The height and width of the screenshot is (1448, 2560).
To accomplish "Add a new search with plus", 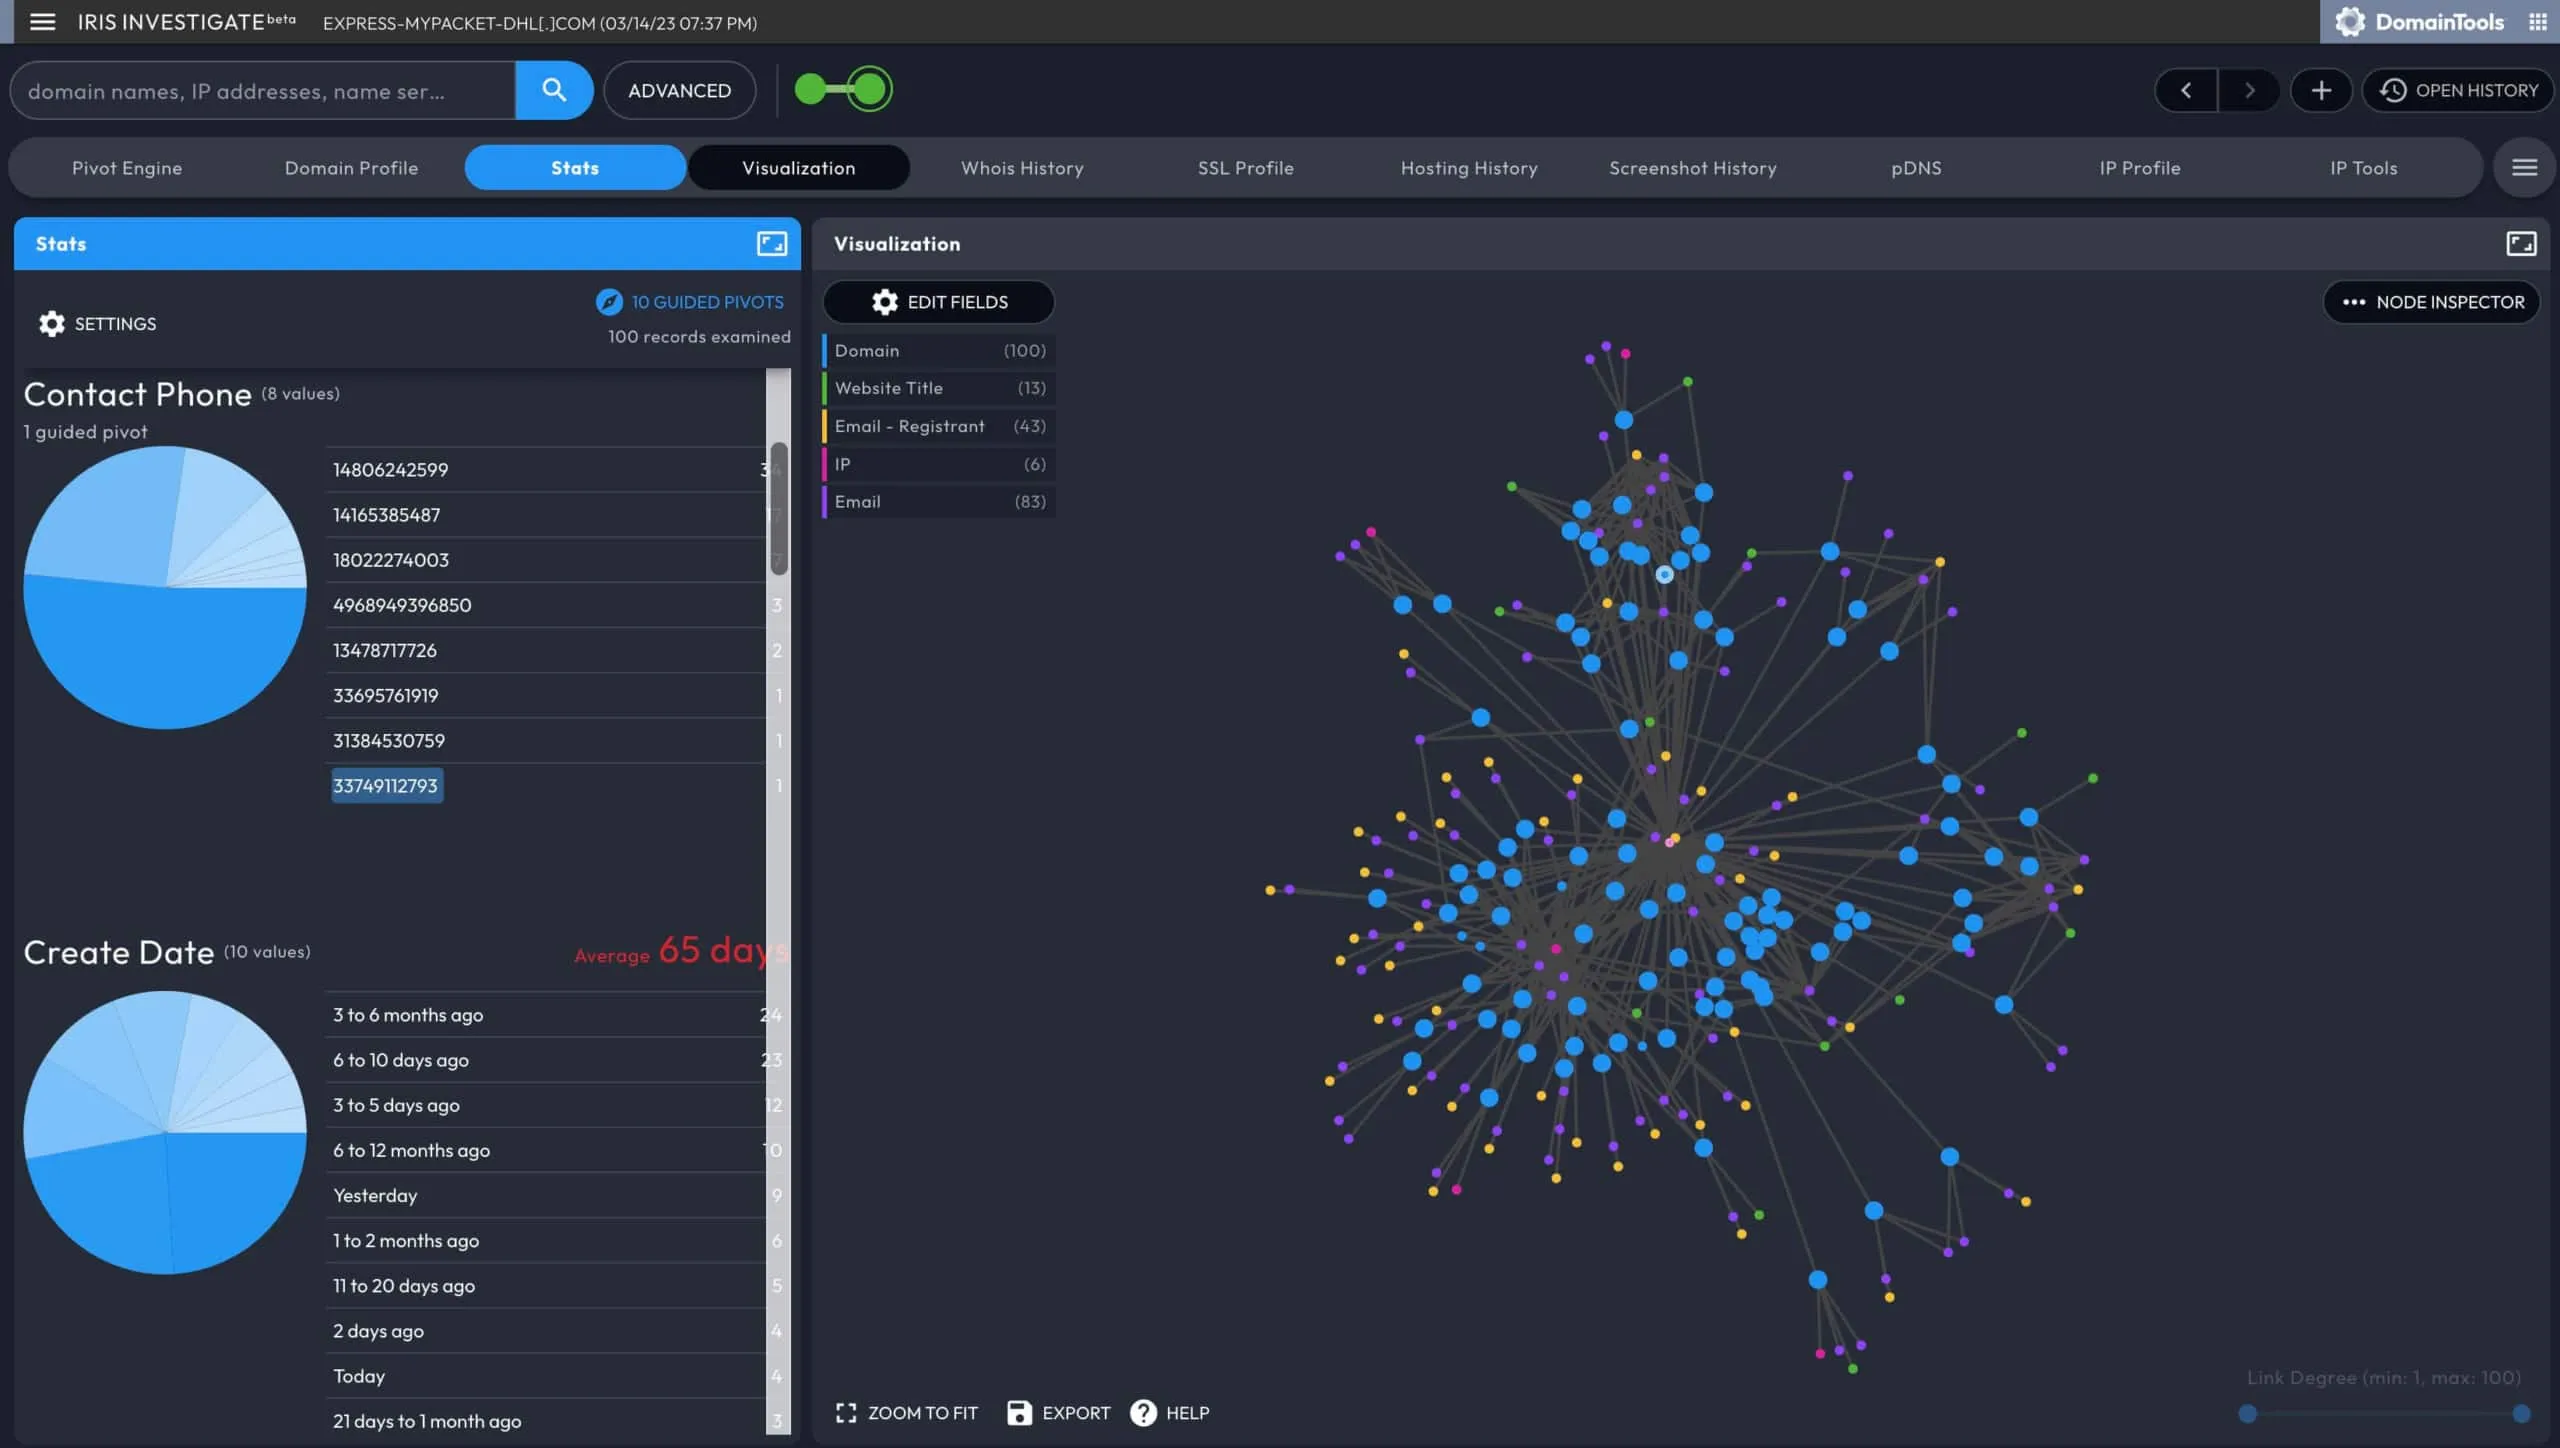I will (2321, 91).
